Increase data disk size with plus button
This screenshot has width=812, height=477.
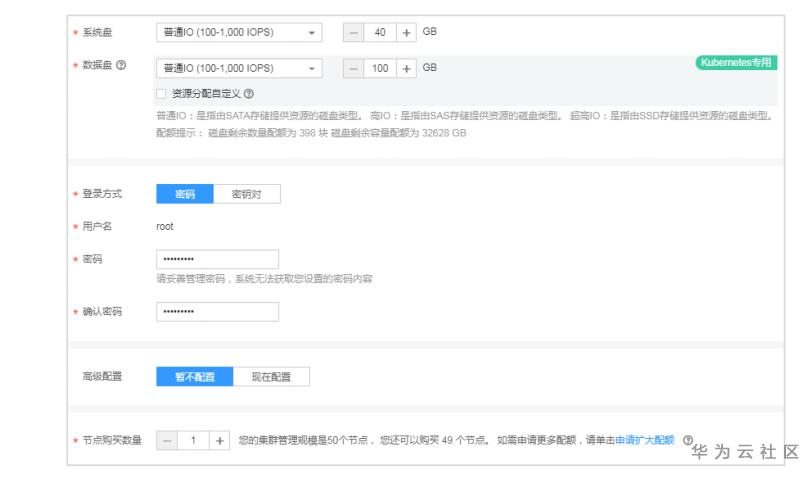tap(407, 68)
